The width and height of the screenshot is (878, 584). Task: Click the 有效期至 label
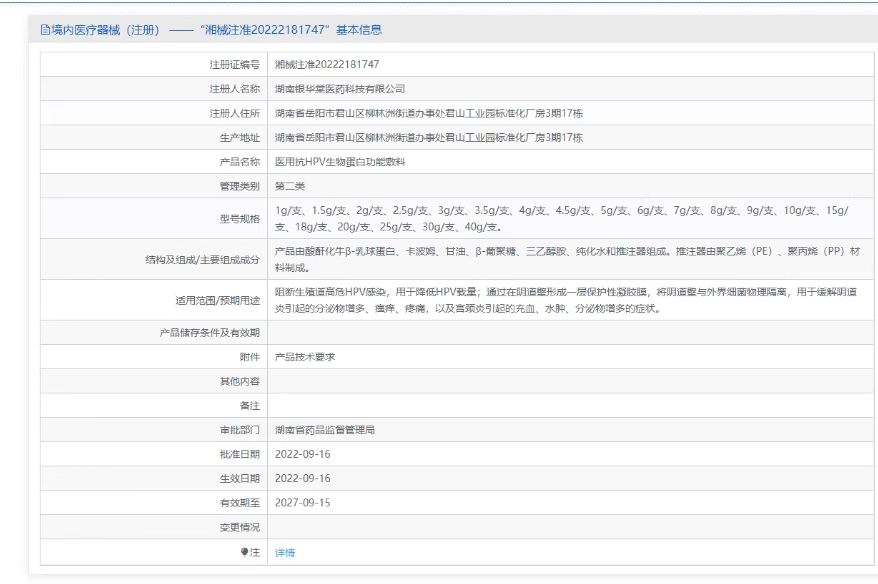240,503
